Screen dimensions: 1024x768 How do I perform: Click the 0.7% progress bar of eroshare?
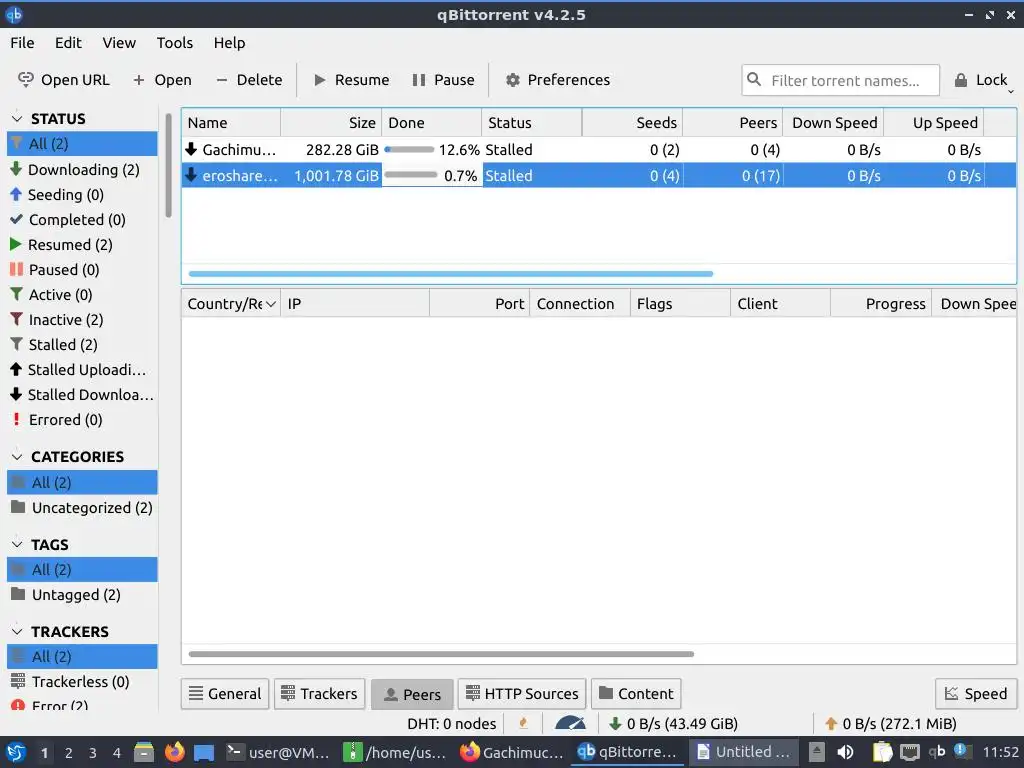411,175
